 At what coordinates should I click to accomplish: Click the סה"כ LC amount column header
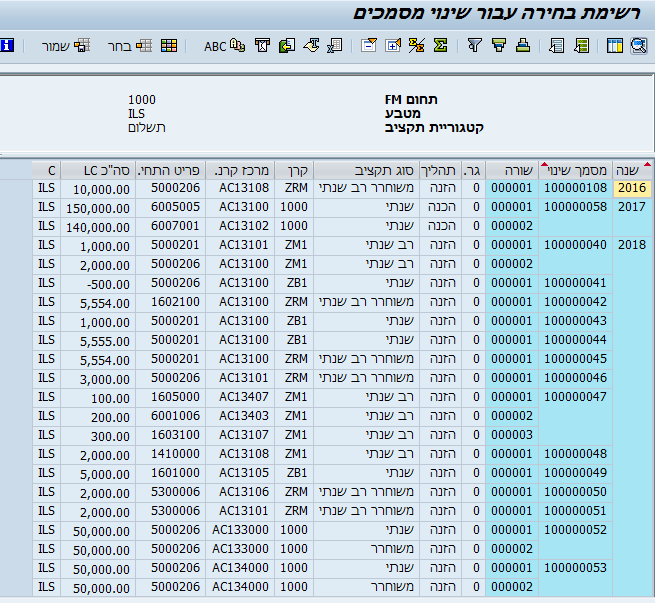(98, 170)
